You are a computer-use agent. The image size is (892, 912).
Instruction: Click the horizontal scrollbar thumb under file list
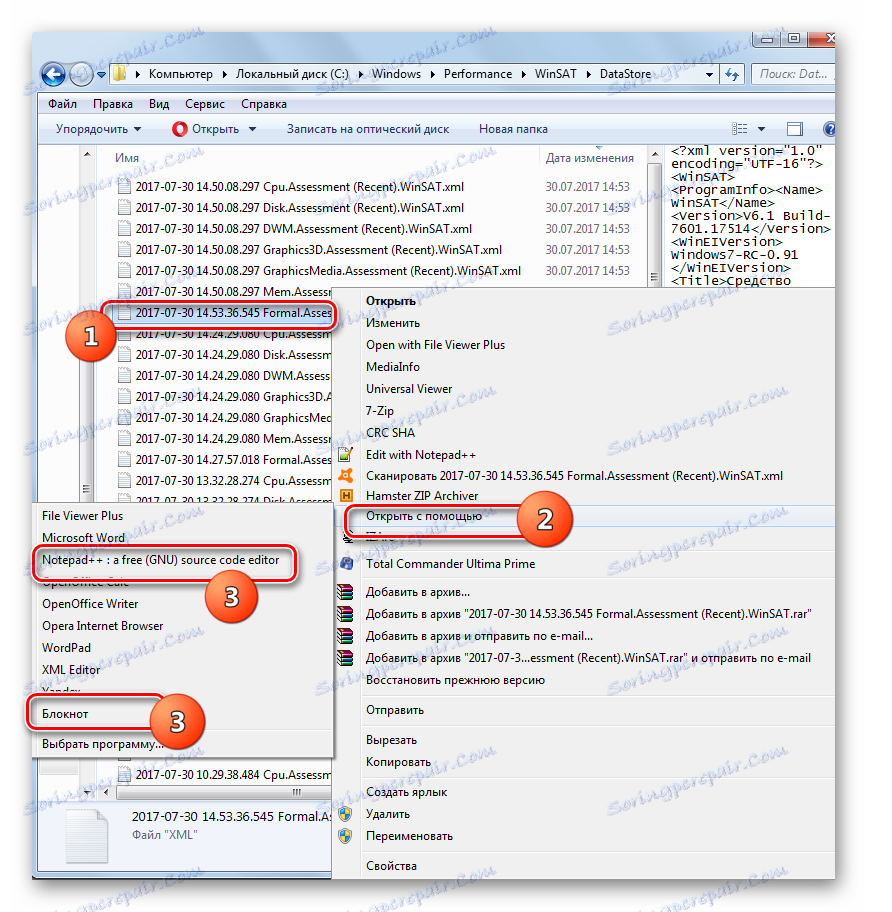(224, 792)
